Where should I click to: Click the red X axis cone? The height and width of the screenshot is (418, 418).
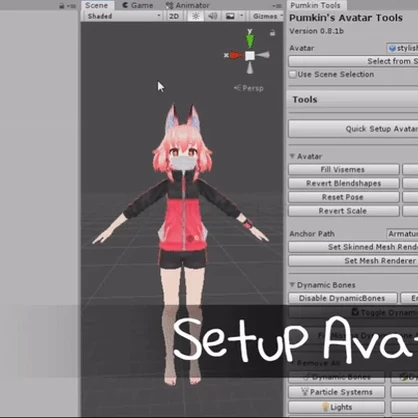click(236, 55)
